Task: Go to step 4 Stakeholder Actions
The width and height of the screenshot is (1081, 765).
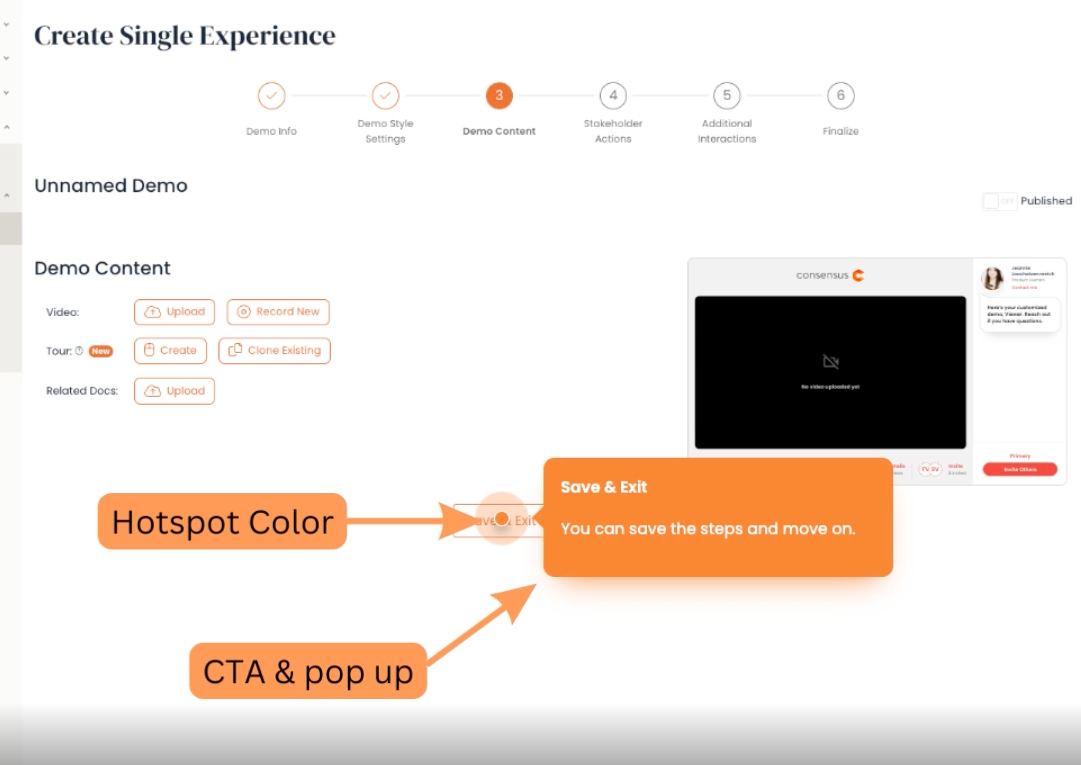Action: point(613,96)
